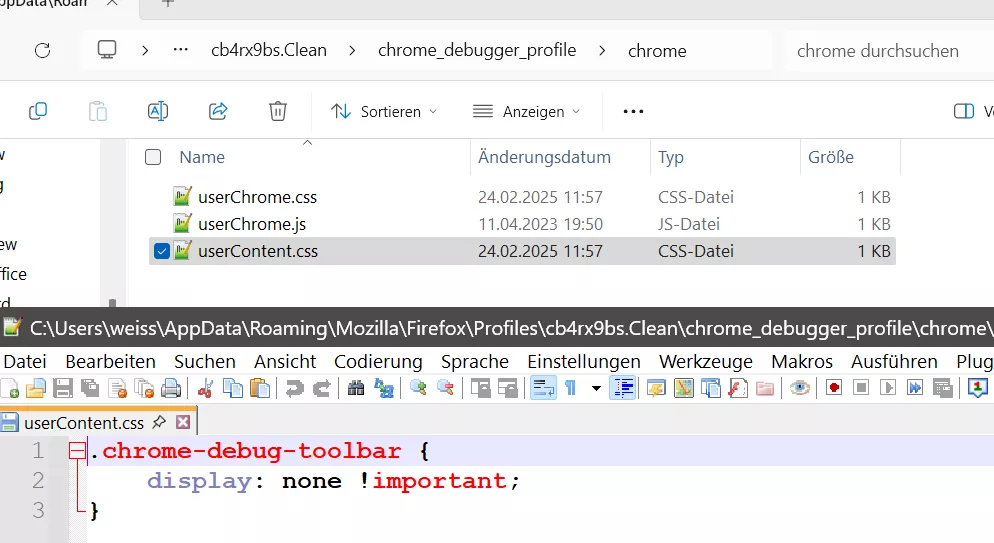994x543 pixels.
Task: Click chrome_debugger_profile breadcrumb segment
Action: click(x=477, y=50)
